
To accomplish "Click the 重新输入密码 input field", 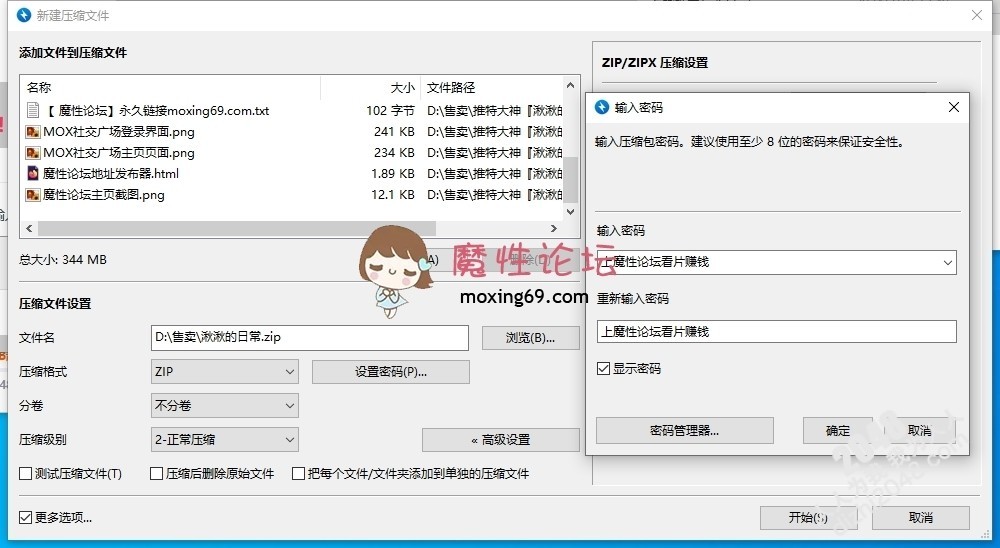I will (x=777, y=331).
